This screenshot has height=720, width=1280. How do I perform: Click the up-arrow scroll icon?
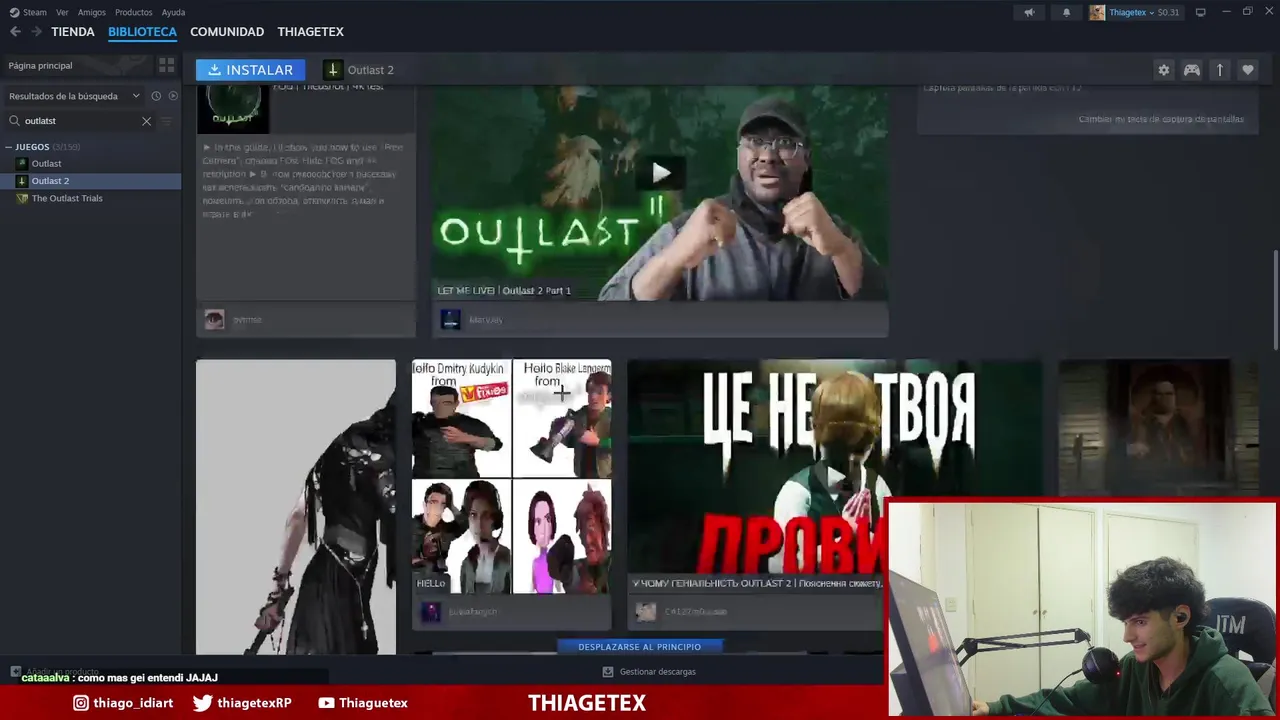[1219, 70]
